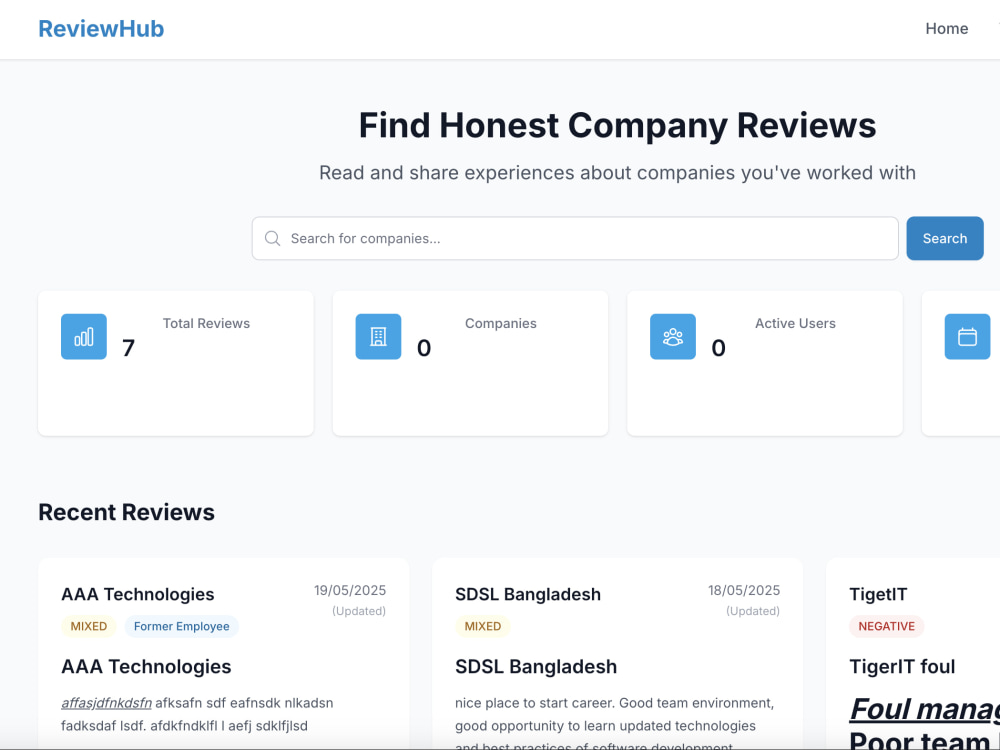Click the Recent Reviews heading

(x=126, y=512)
